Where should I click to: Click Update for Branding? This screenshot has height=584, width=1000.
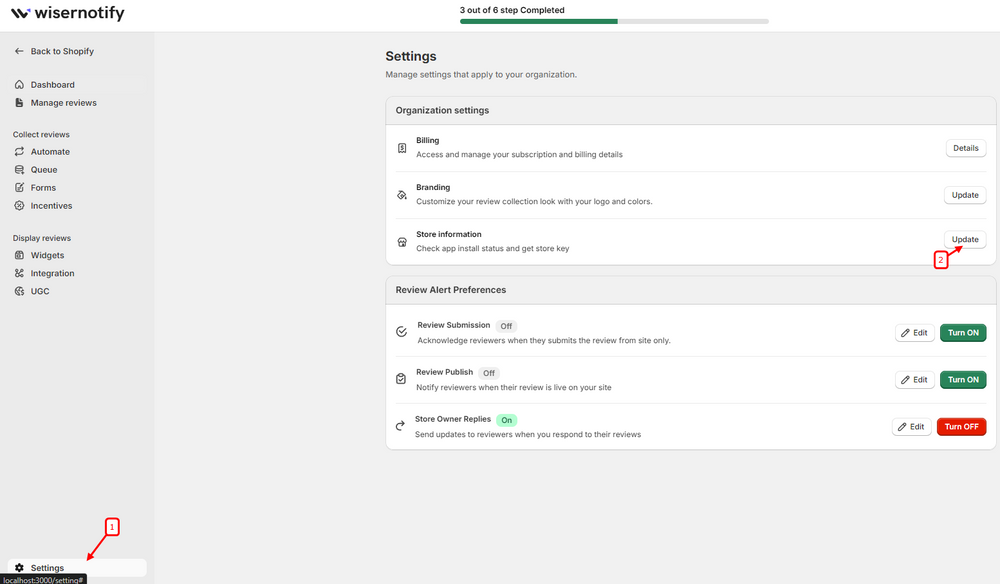click(965, 195)
